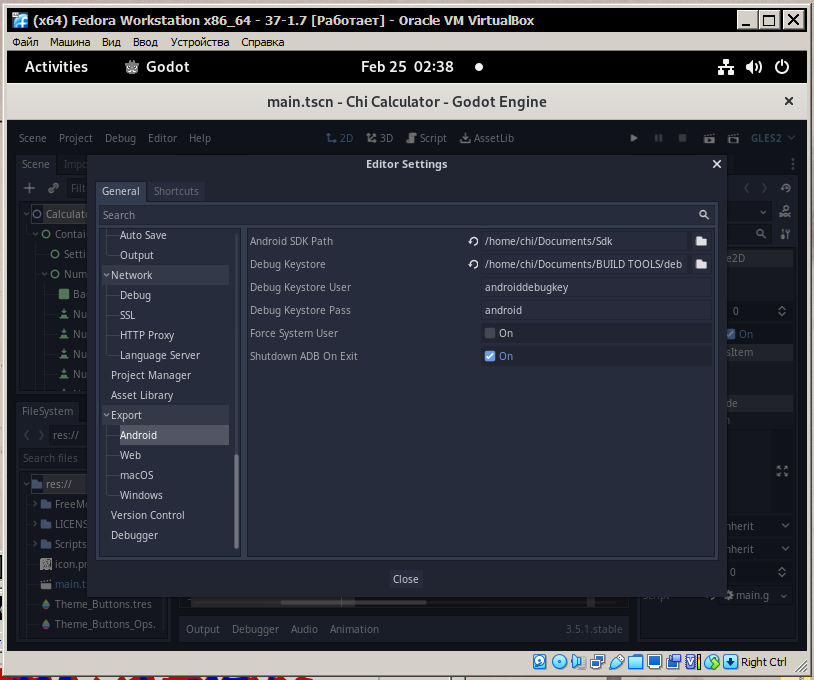Image resolution: width=814 pixels, height=680 pixels.
Task: Click Debug Keystore User field
Action: pyautogui.click(x=596, y=287)
